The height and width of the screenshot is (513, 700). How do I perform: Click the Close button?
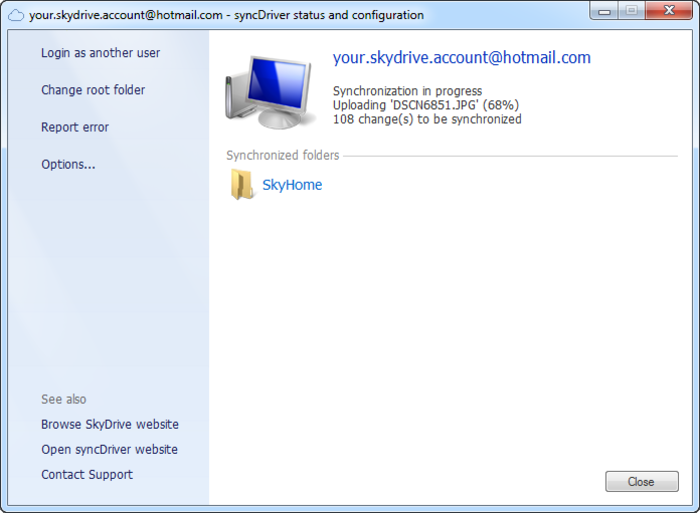tap(642, 481)
